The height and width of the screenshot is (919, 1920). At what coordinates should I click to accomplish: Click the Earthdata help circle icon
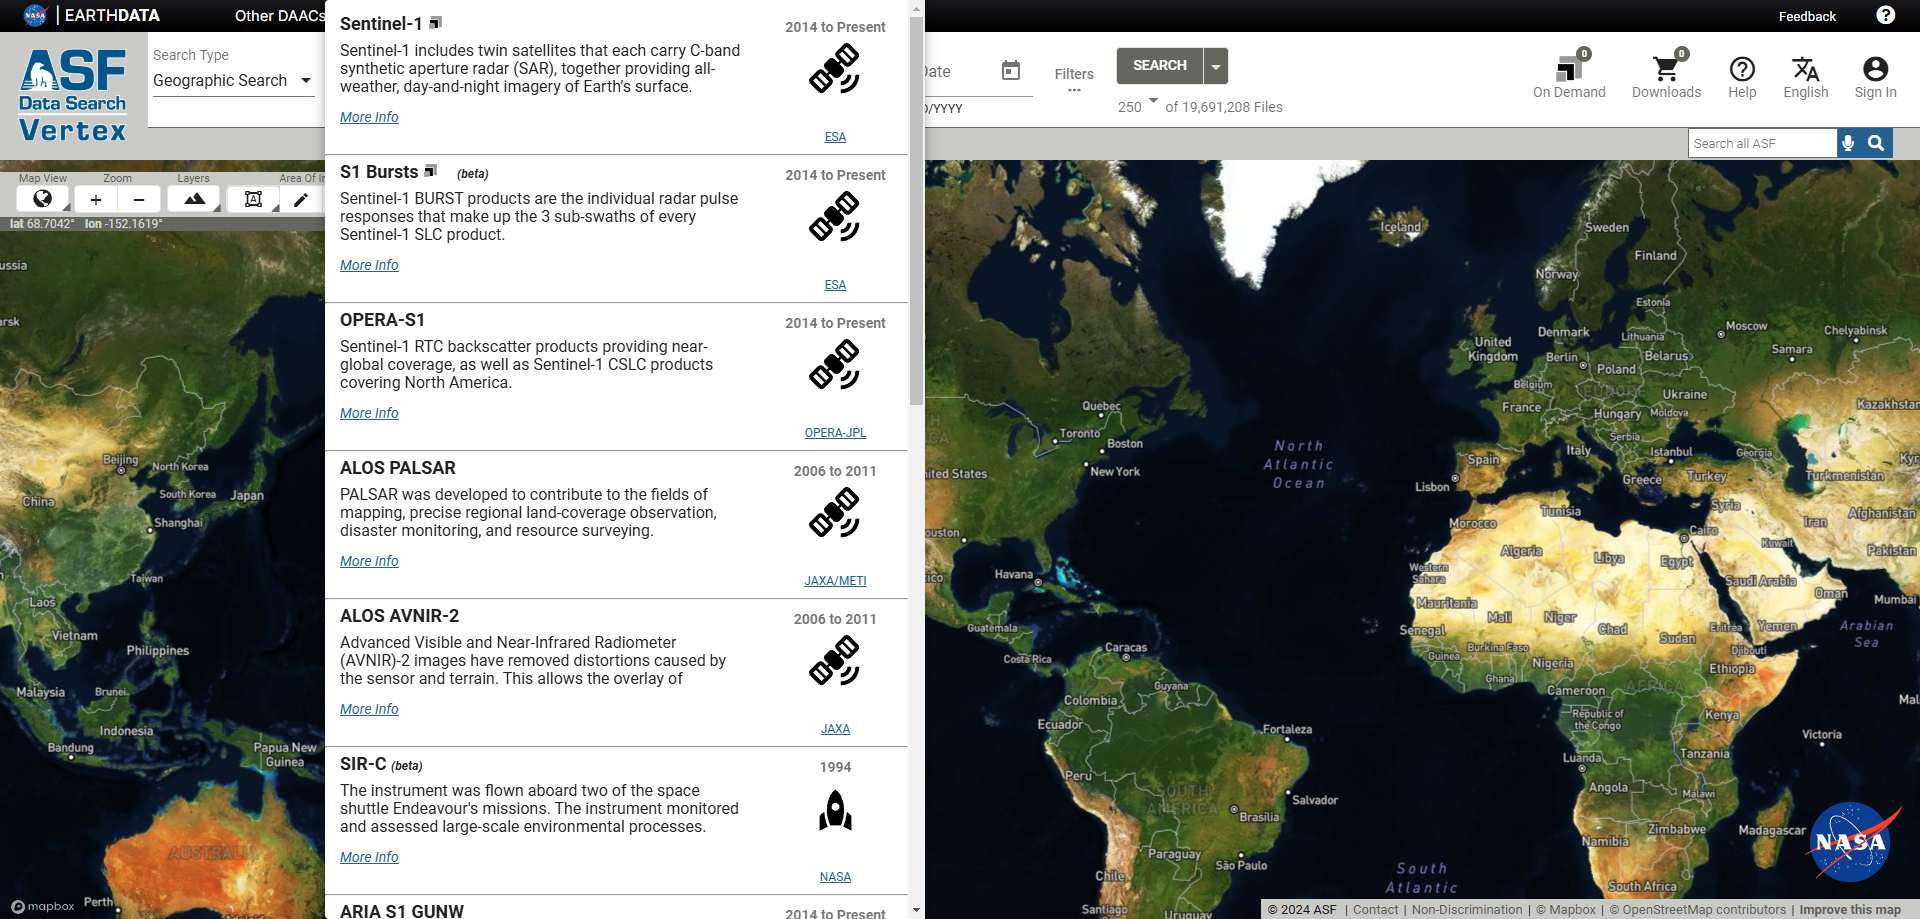tap(1885, 15)
